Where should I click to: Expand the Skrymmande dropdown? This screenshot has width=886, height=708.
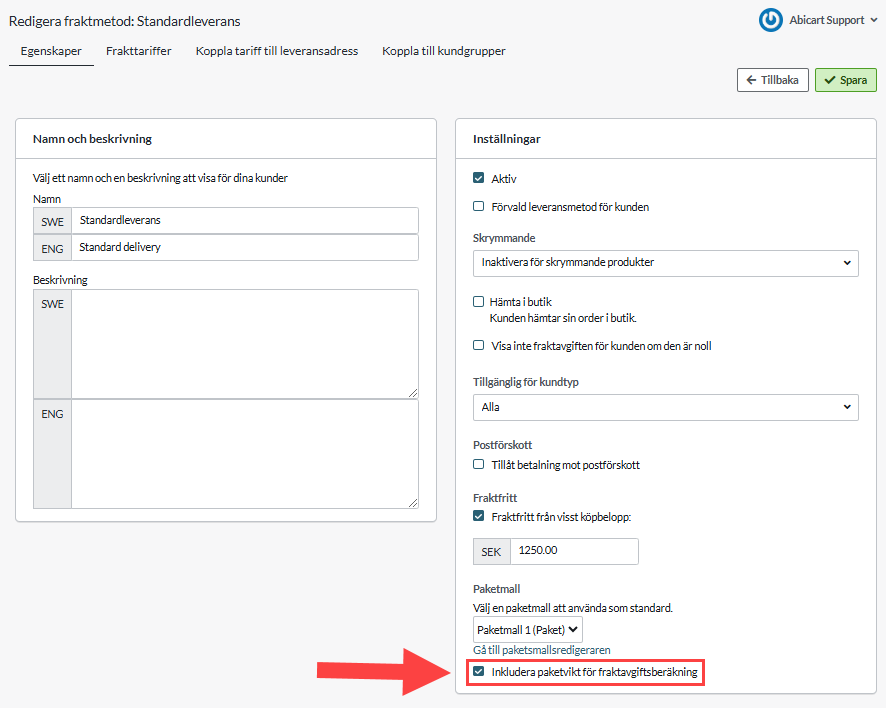pos(665,263)
